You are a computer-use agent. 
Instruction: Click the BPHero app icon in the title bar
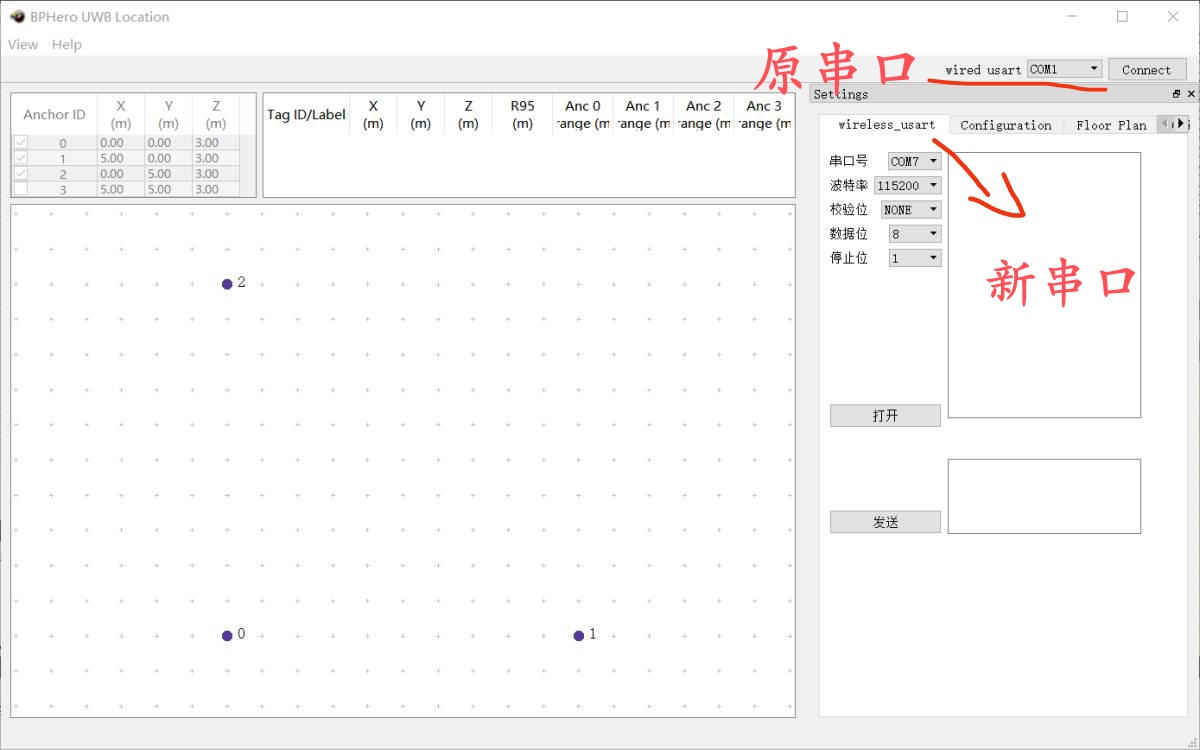(x=17, y=17)
